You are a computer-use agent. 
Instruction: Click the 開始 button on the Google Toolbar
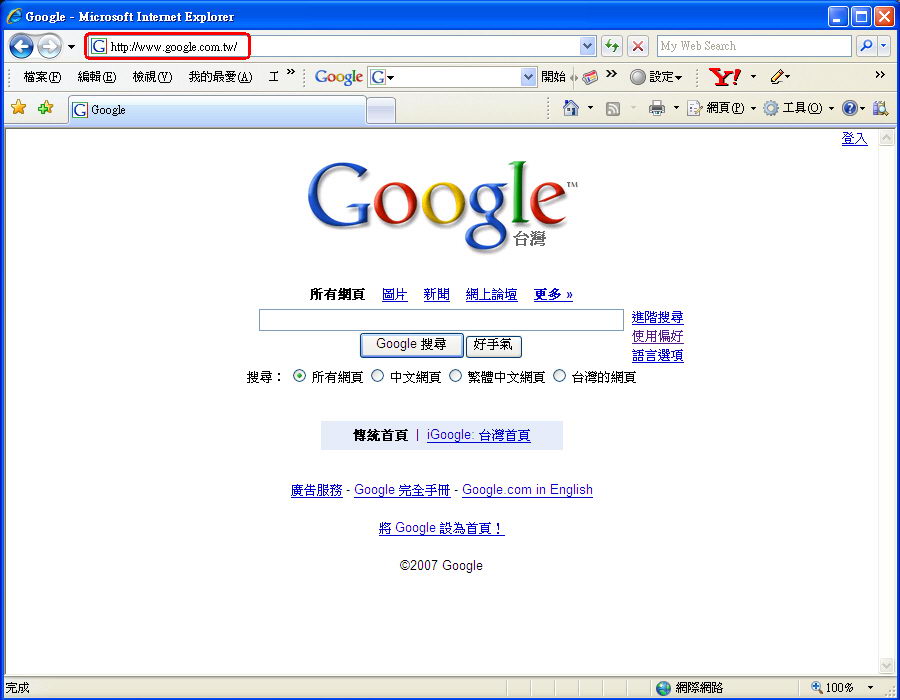tap(553, 77)
